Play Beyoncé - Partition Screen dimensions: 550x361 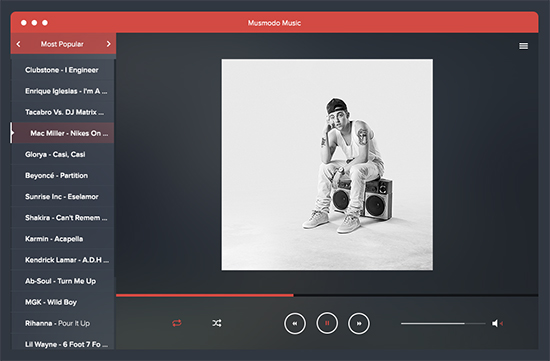[62, 175]
